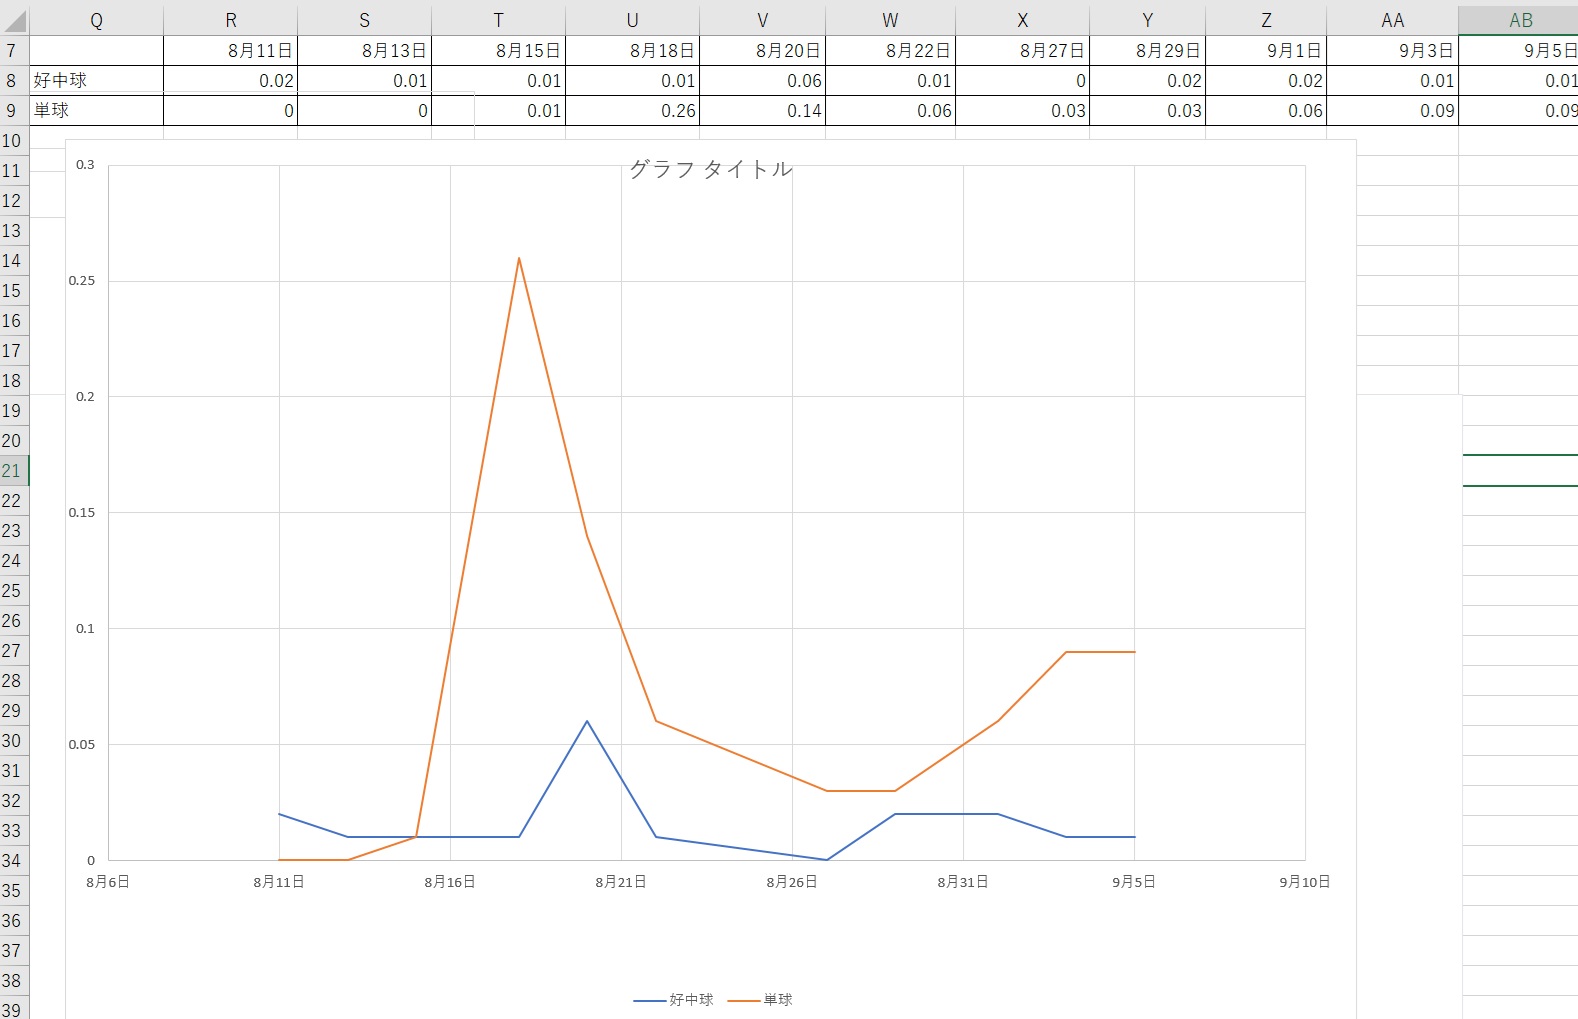Screen dimensions: 1578x1019
Task: Click cell labeled 単球
Action: click(96, 111)
